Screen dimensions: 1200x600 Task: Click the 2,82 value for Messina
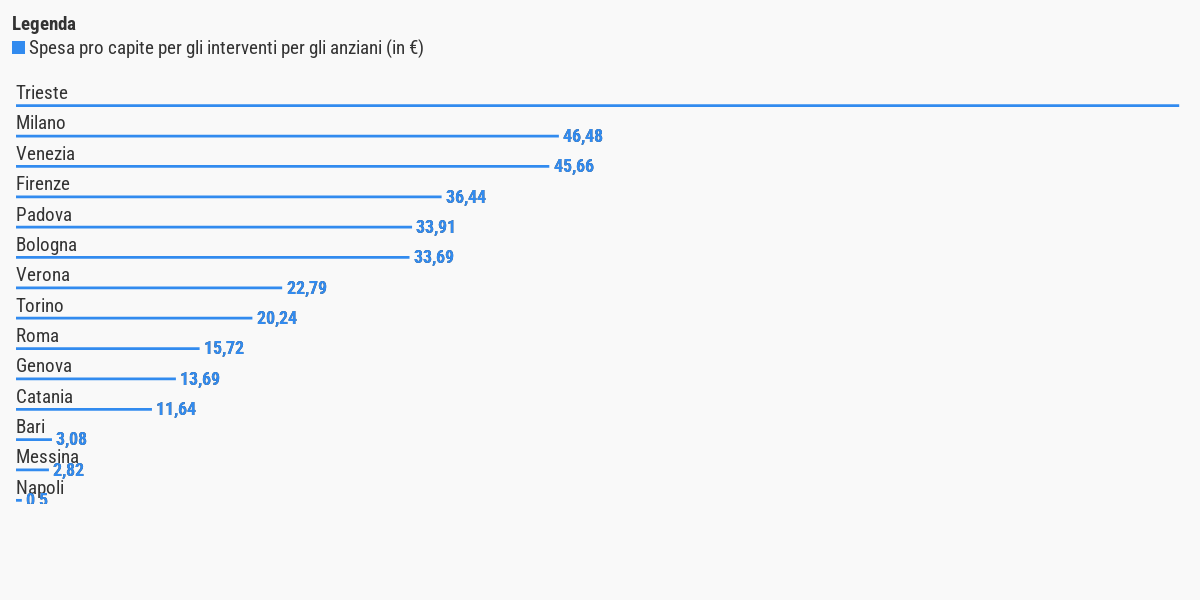coord(69,470)
